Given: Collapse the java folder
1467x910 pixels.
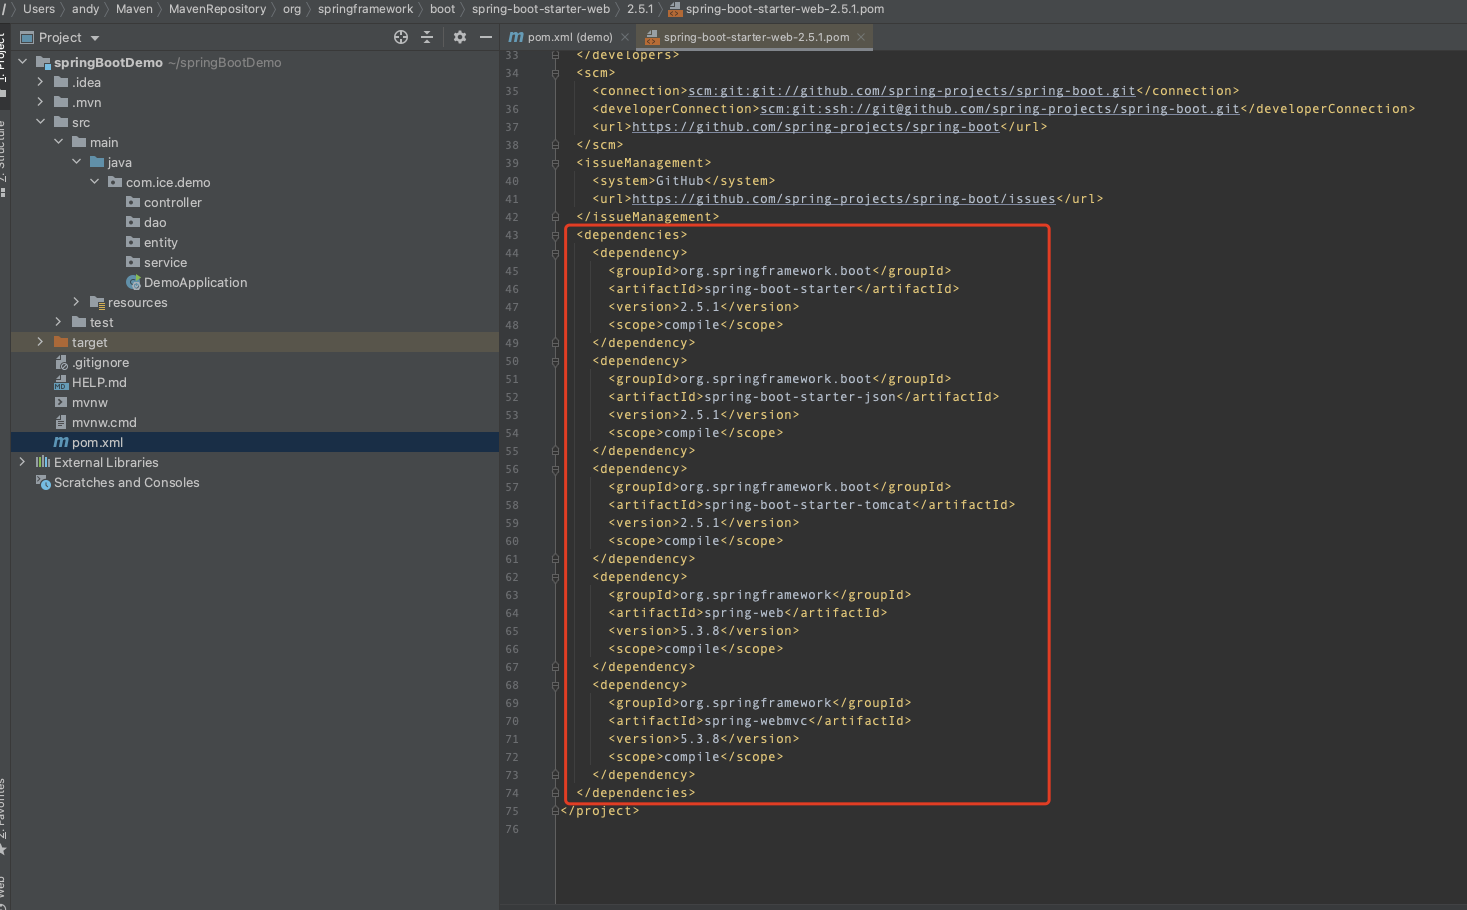Looking at the screenshot, I should (x=77, y=162).
